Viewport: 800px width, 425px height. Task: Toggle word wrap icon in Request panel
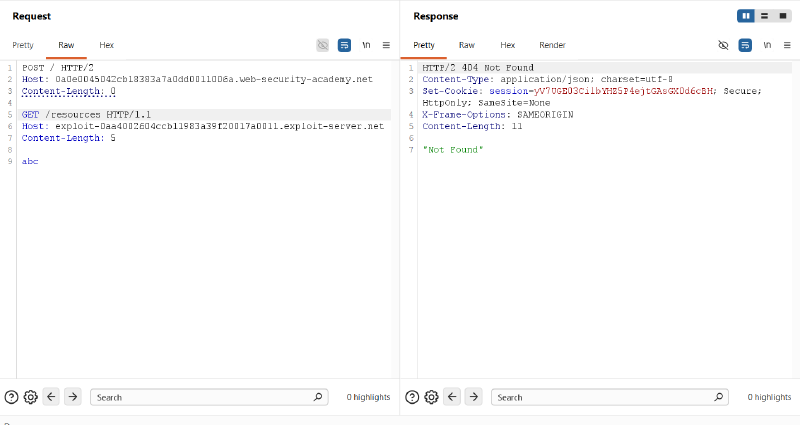pyautogui.click(x=344, y=45)
